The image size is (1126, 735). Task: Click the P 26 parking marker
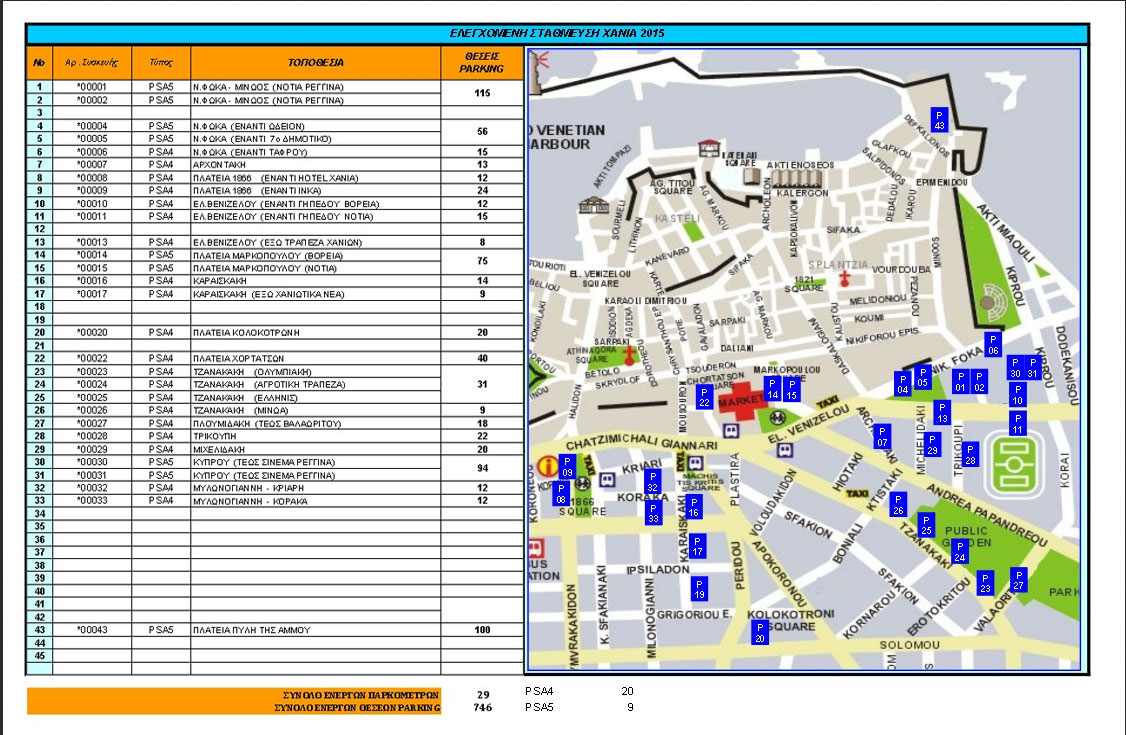click(x=898, y=505)
